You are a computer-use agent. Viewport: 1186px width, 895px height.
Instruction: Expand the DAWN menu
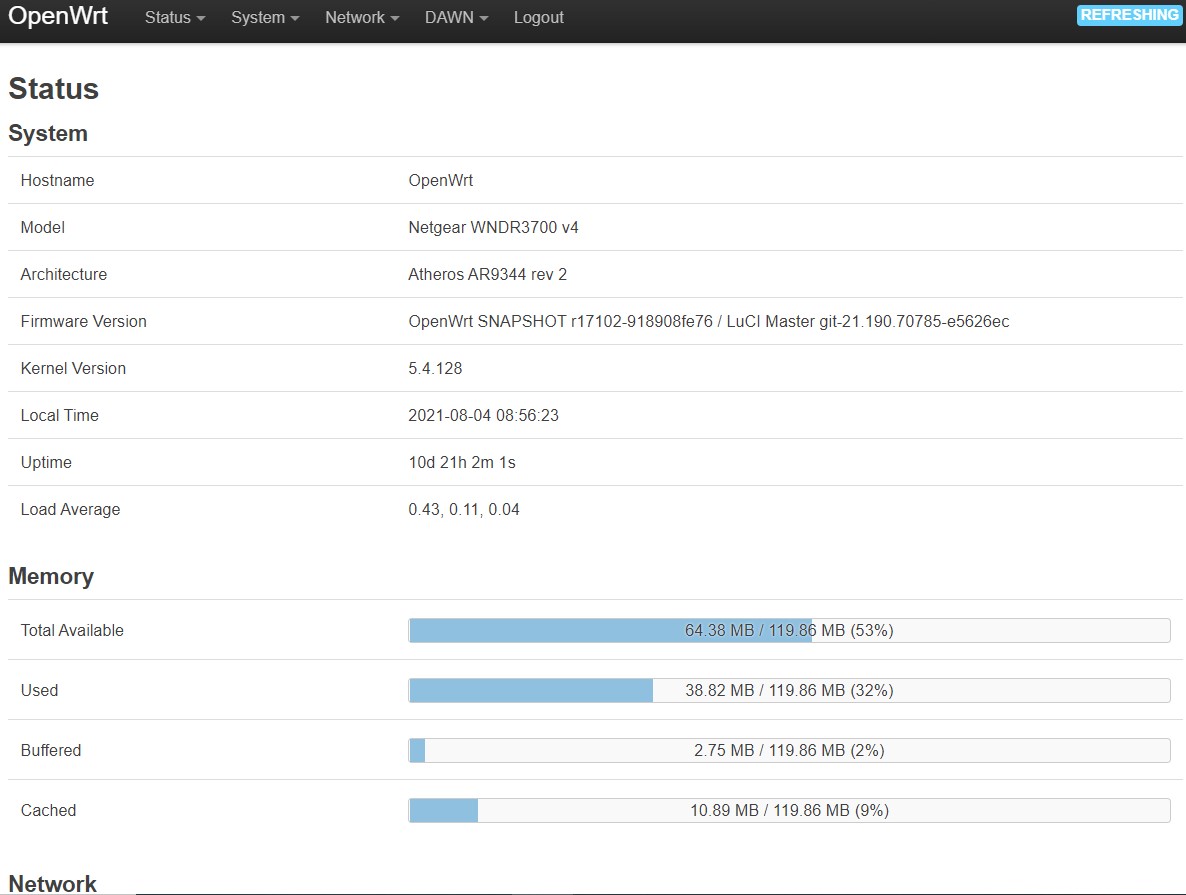tap(455, 17)
